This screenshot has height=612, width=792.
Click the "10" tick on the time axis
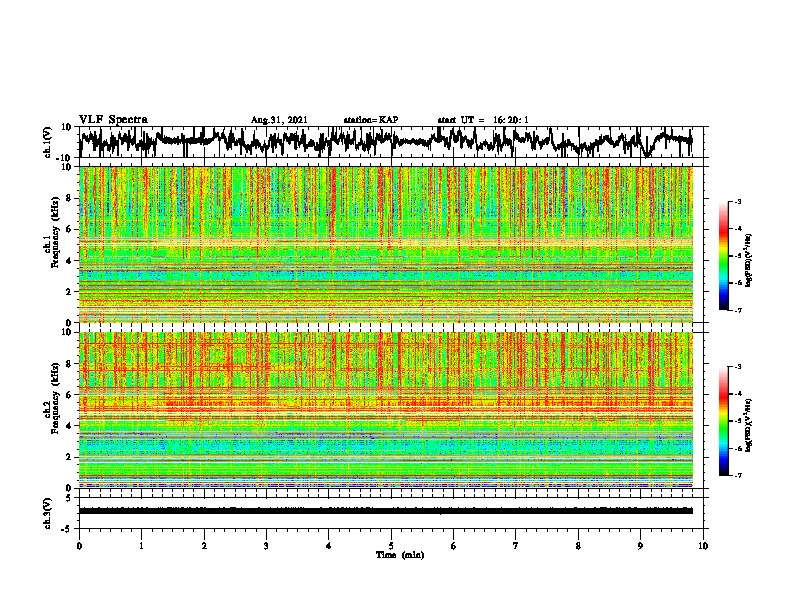pos(703,546)
